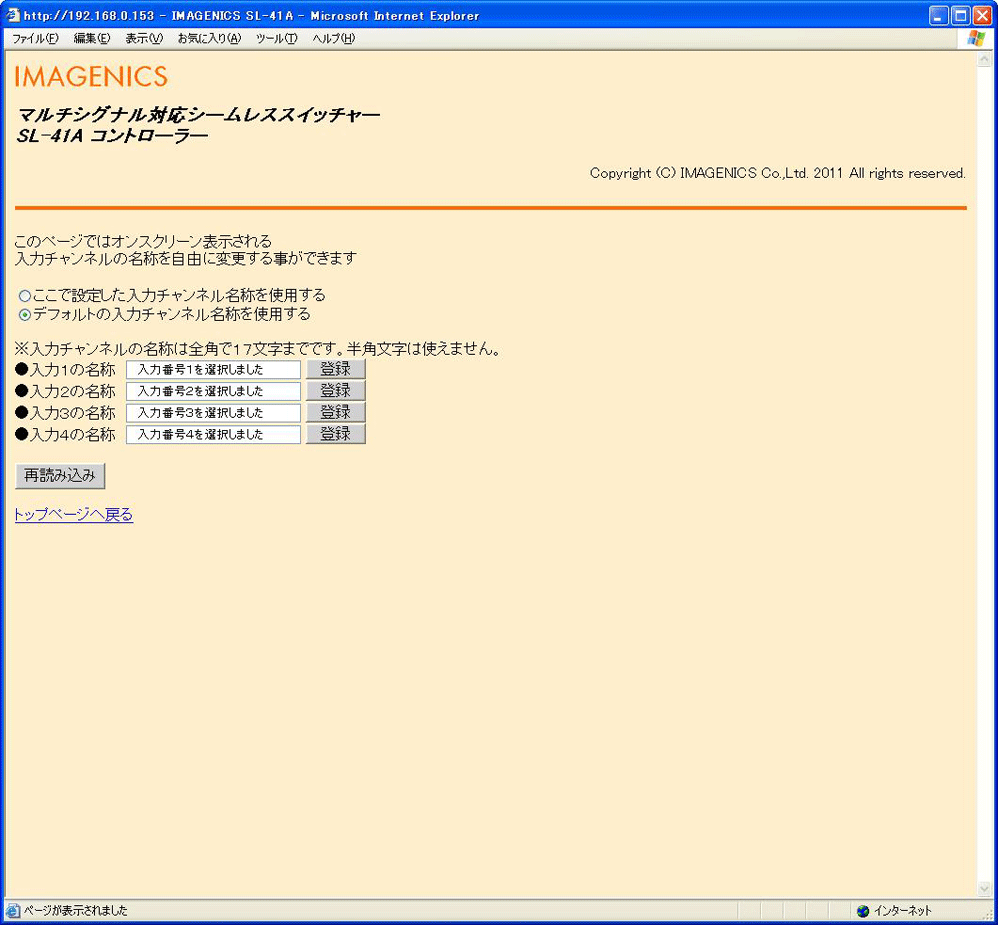Image resolution: width=998 pixels, height=925 pixels.
Task: Click the インターネット zone label
Action: pos(903,911)
